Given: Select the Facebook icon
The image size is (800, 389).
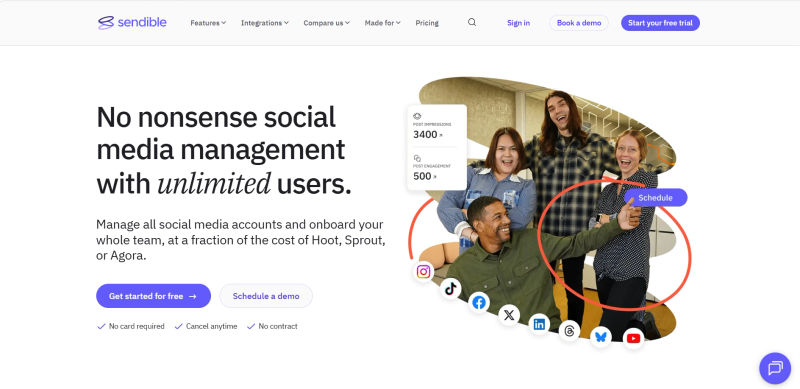Looking at the screenshot, I should click(x=479, y=303).
